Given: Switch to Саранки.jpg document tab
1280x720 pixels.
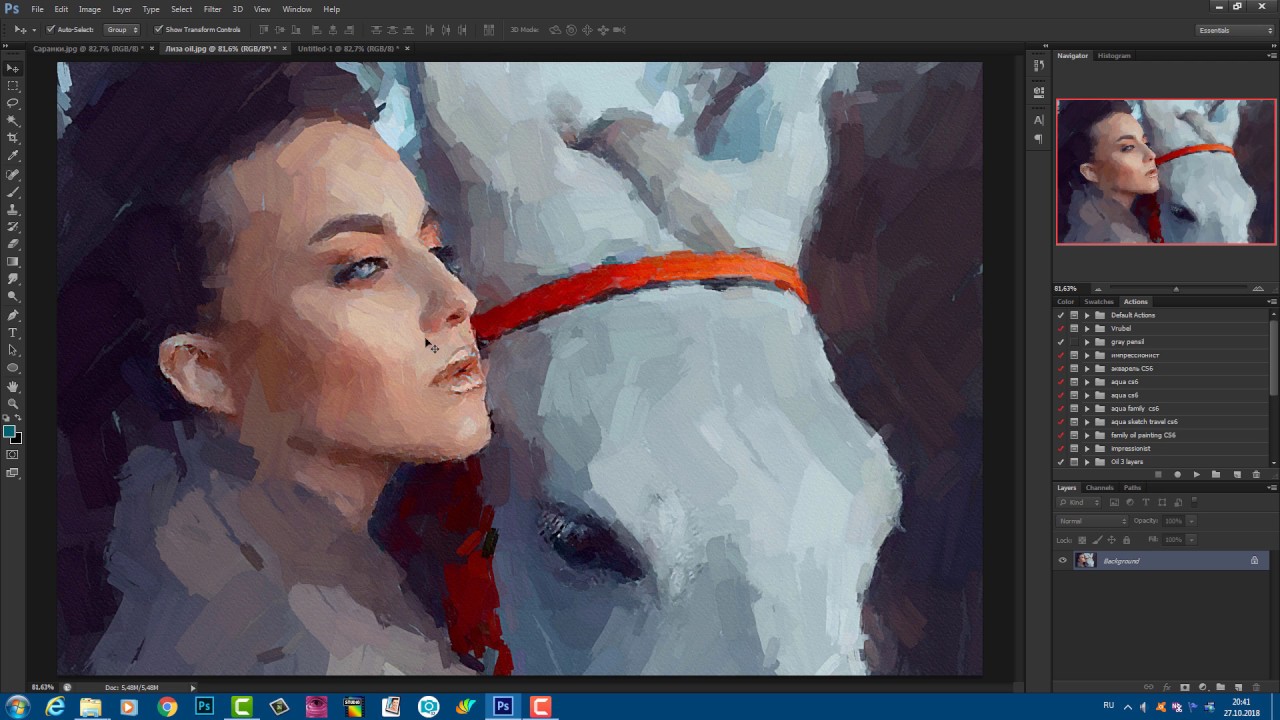Looking at the screenshot, I should click(x=89, y=48).
